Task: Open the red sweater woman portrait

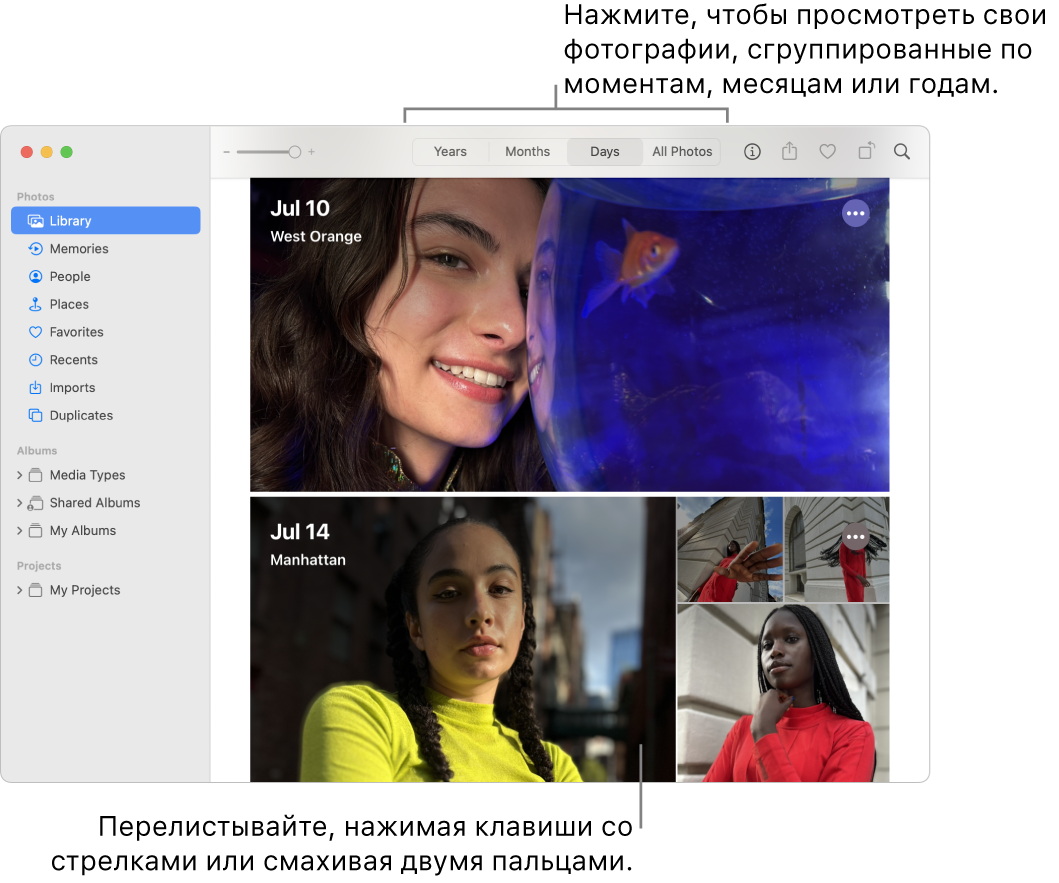Action: (x=783, y=693)
